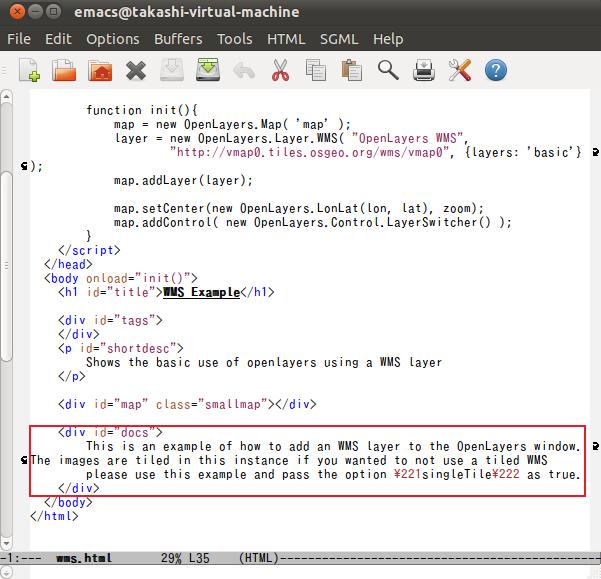Click on the function init() line

pos(141,110)
